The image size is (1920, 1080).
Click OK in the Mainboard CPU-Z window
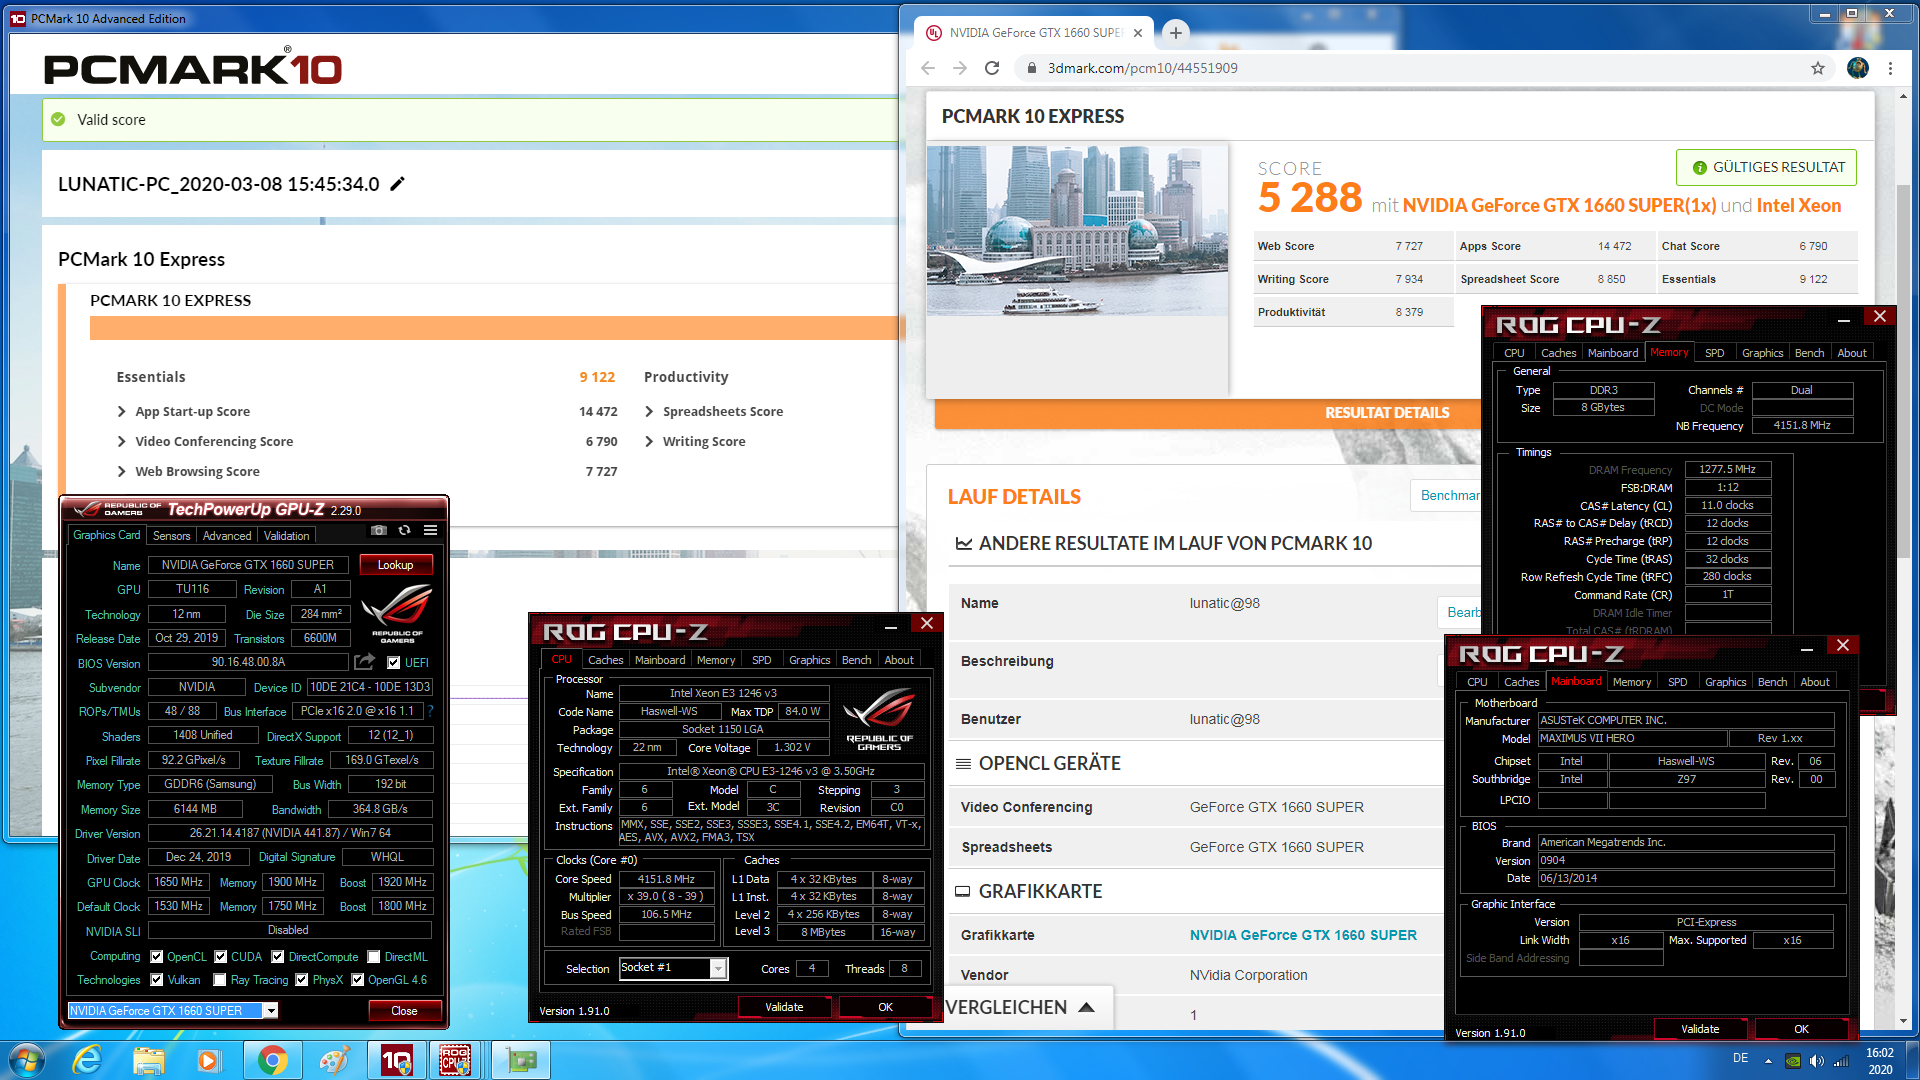1801,1029
